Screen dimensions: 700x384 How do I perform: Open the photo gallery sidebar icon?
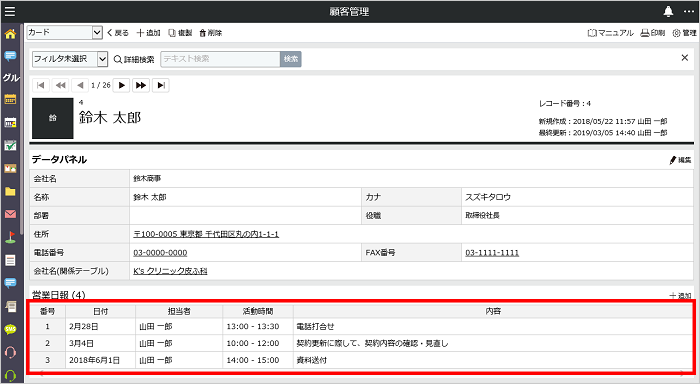(x=10, y=168)
